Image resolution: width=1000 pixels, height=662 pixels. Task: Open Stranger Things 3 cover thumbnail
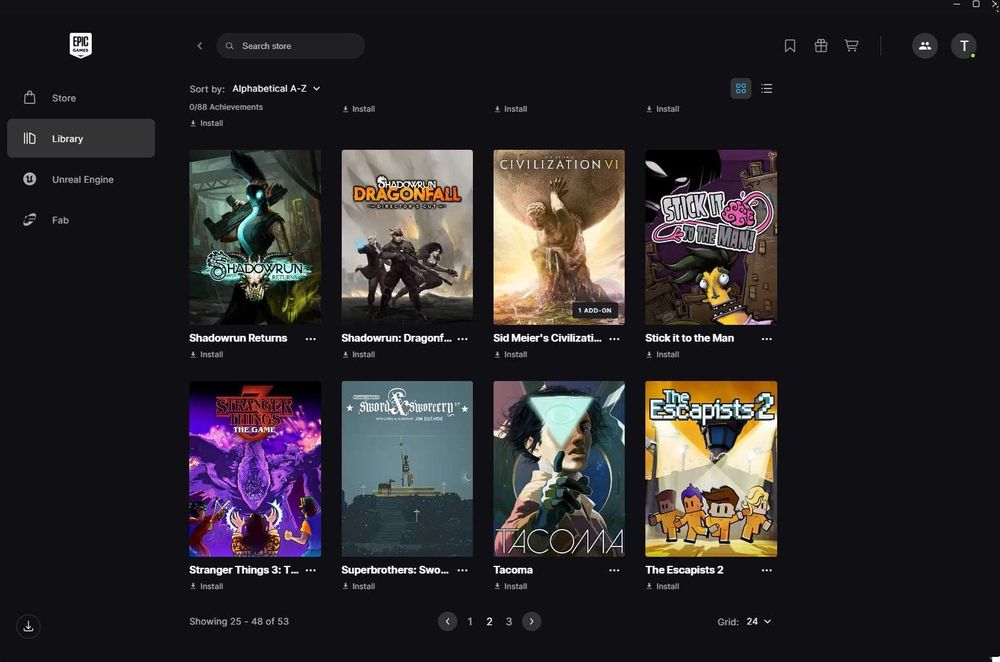(x=255, y=469)
